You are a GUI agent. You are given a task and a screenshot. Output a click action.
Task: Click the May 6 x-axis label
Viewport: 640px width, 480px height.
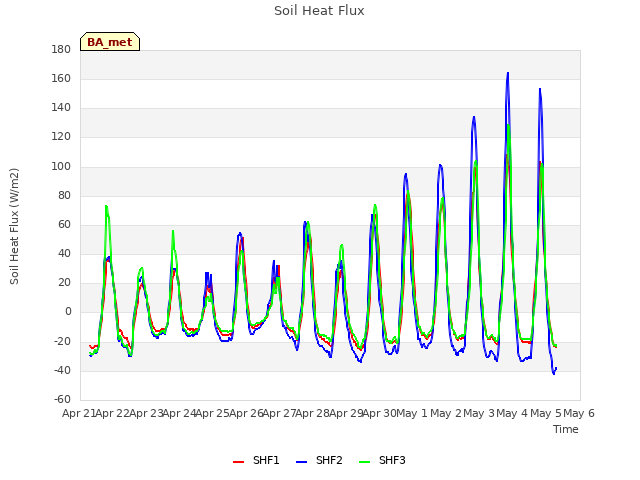point(579,413)
